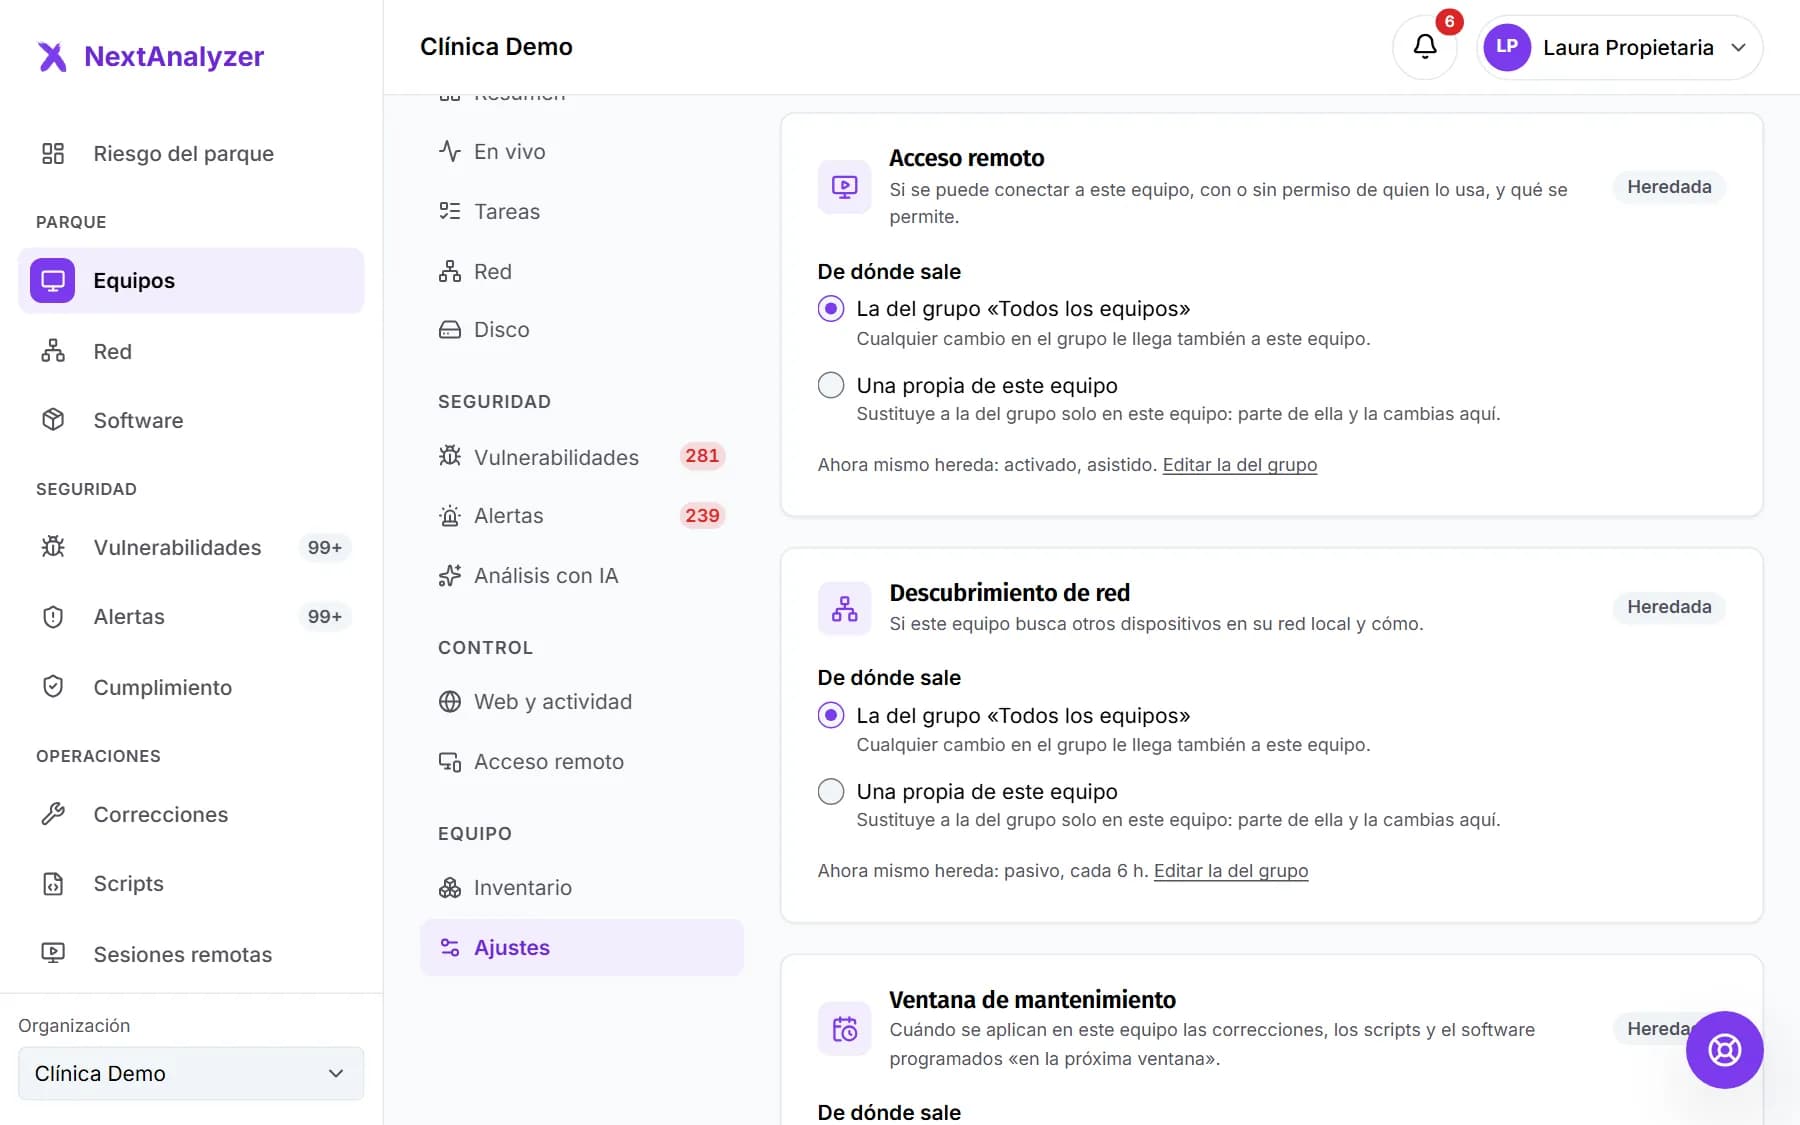This screenshot has height=1125, width=1800.
Task: Click the Clínica Demo page title
Action: pyautogui.click(x=496, y=47)
